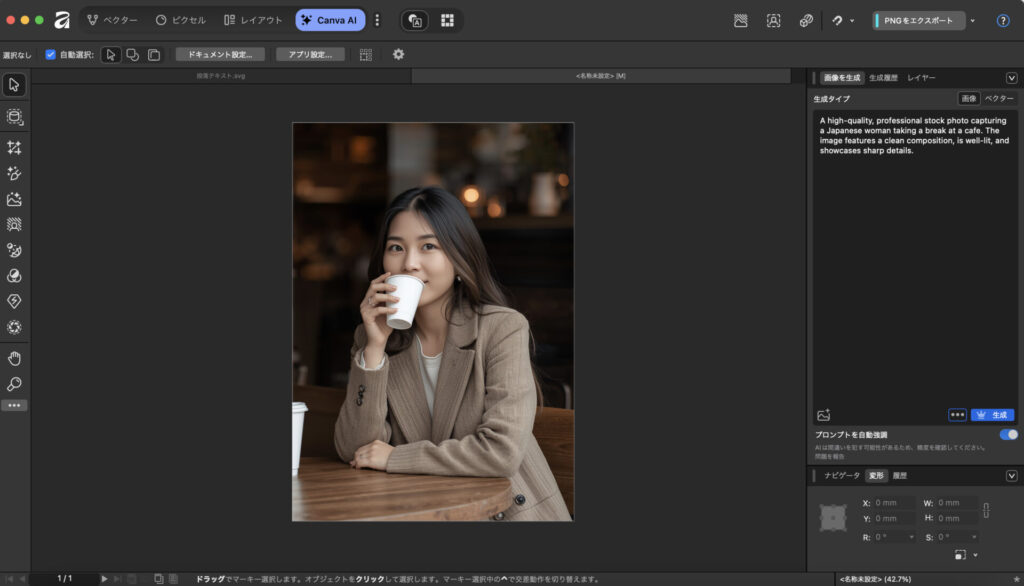Open the rotation R field dropdown
Viewport: 1024px width, 586px height.
(911, 537)
